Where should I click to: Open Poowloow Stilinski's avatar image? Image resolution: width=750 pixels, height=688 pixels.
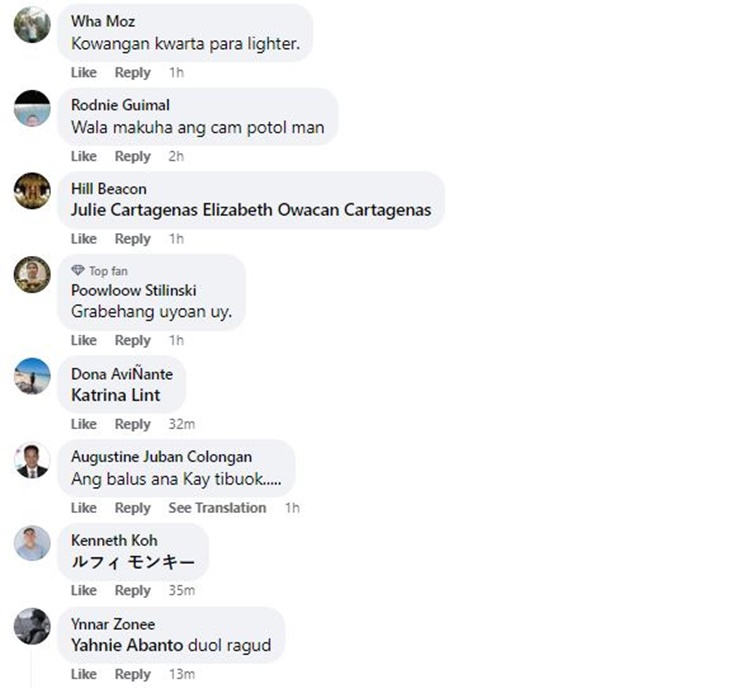pos(32,275)
